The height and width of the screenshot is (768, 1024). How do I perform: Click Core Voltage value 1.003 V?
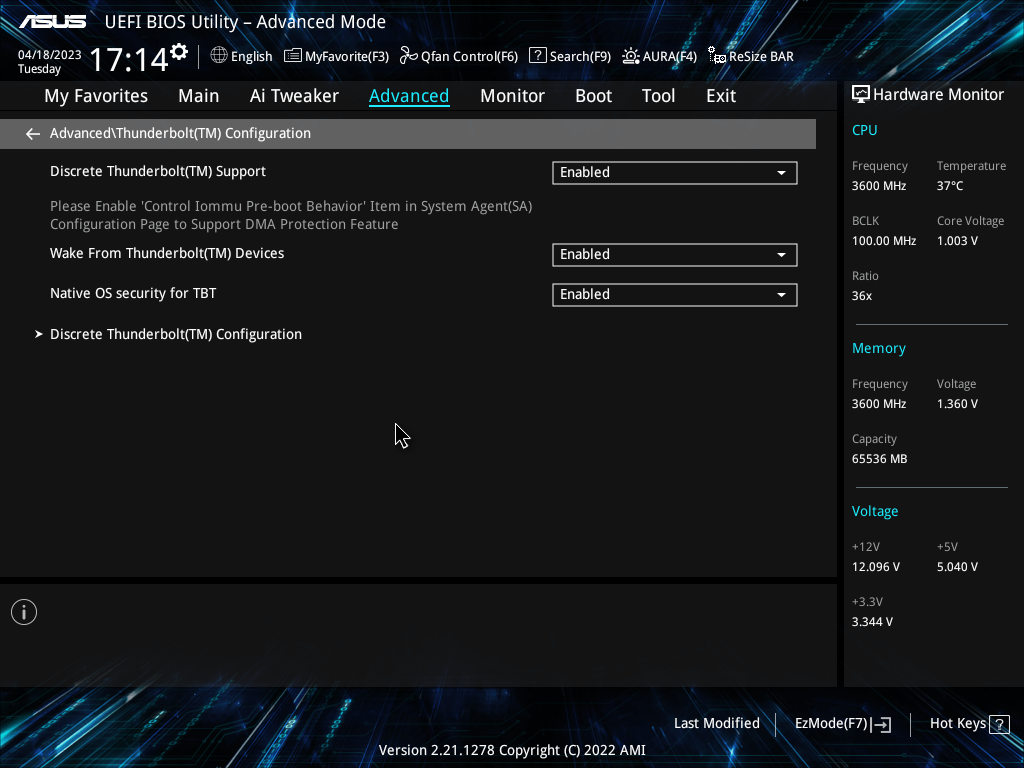[957, 241]
